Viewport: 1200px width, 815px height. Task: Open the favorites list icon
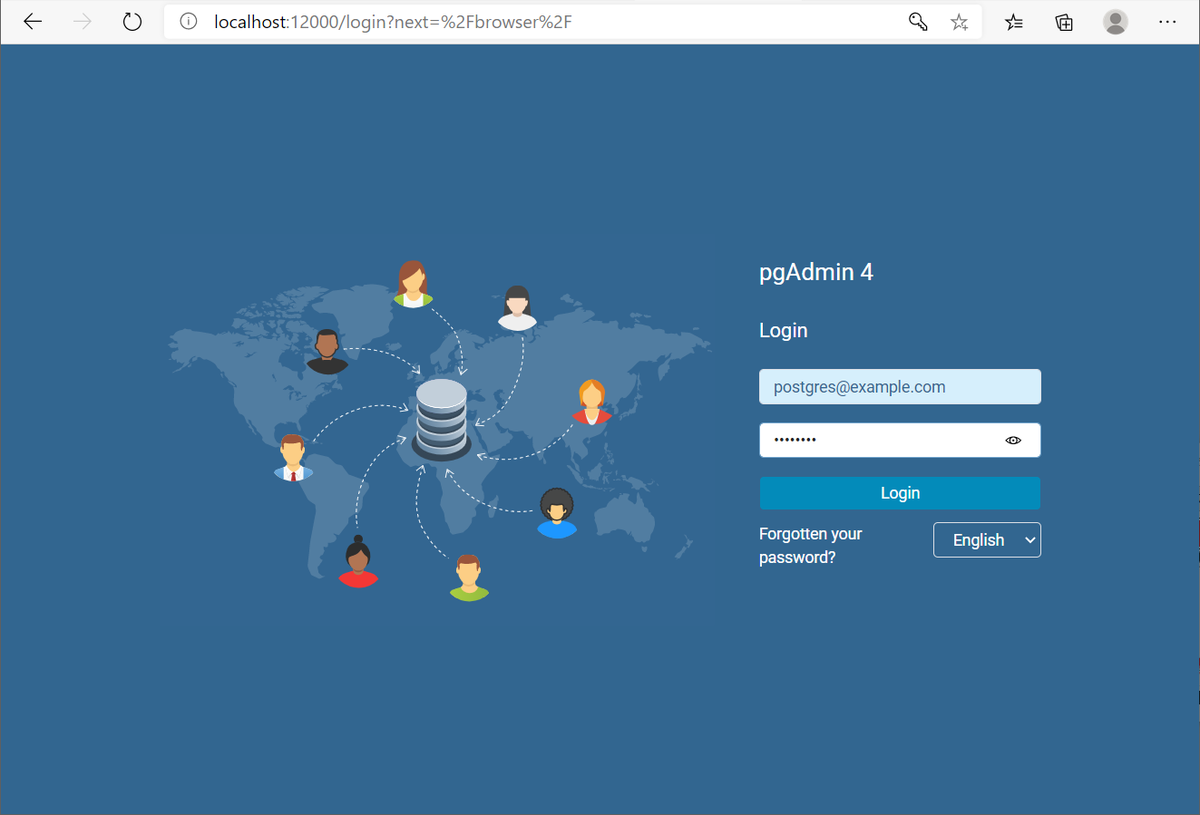(1014, 22)
